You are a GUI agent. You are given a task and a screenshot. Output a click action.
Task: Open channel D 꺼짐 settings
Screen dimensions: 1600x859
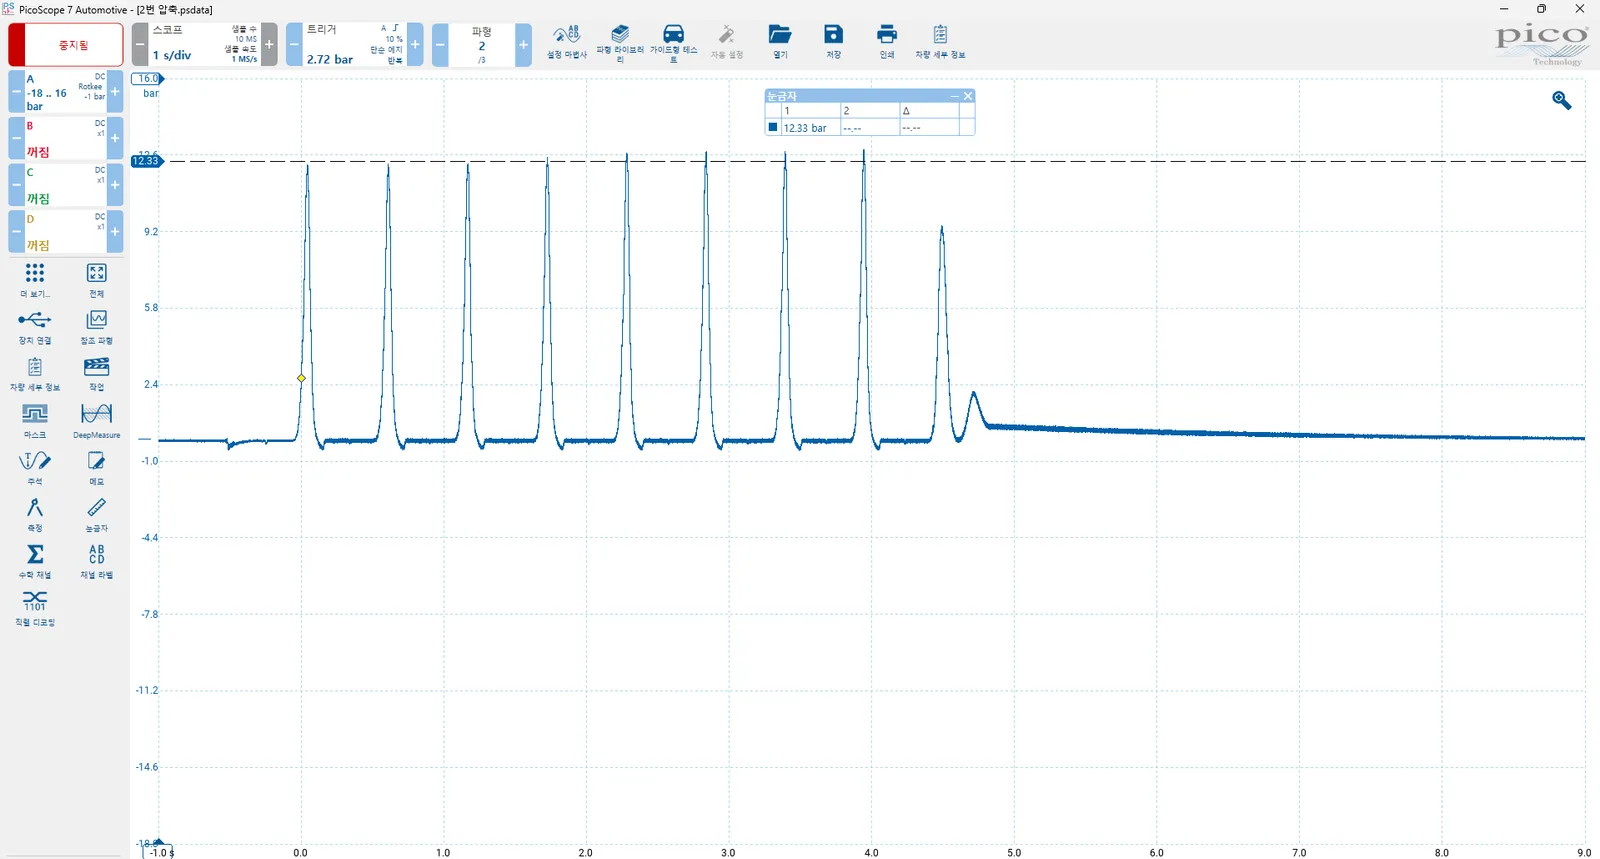65,231
